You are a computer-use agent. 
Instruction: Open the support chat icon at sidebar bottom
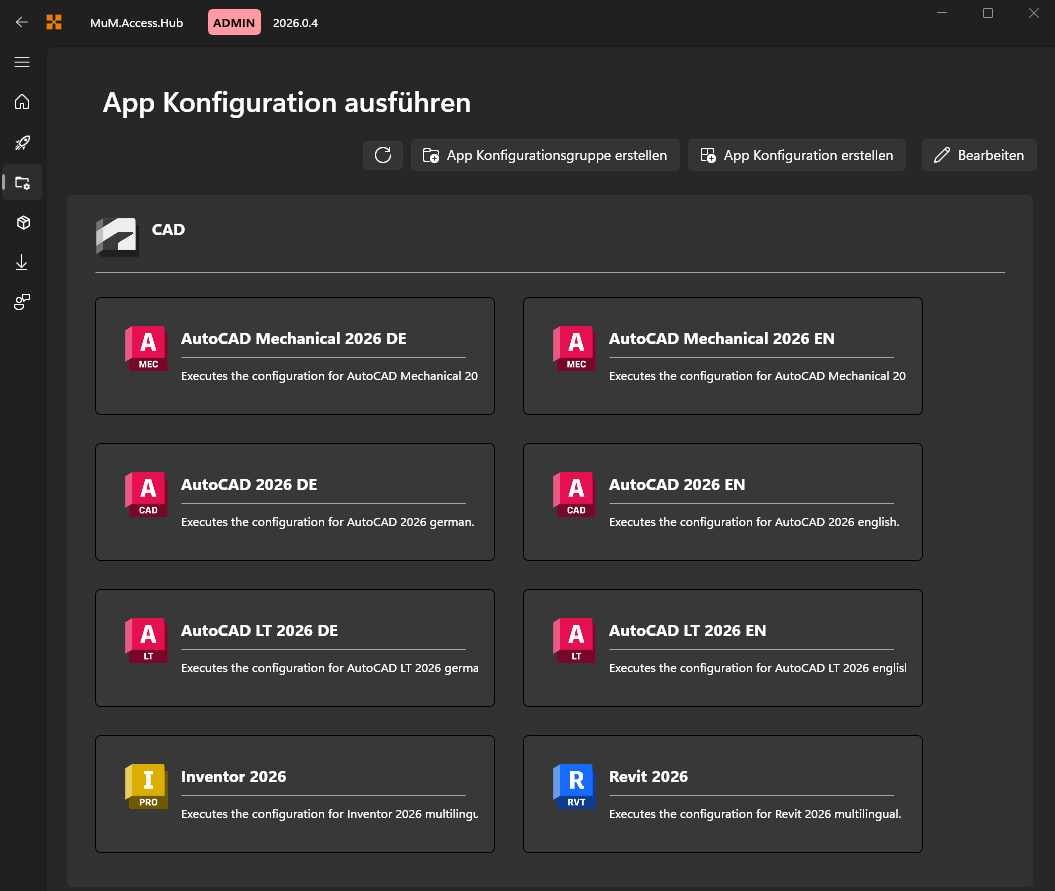(x=21, y=301)
